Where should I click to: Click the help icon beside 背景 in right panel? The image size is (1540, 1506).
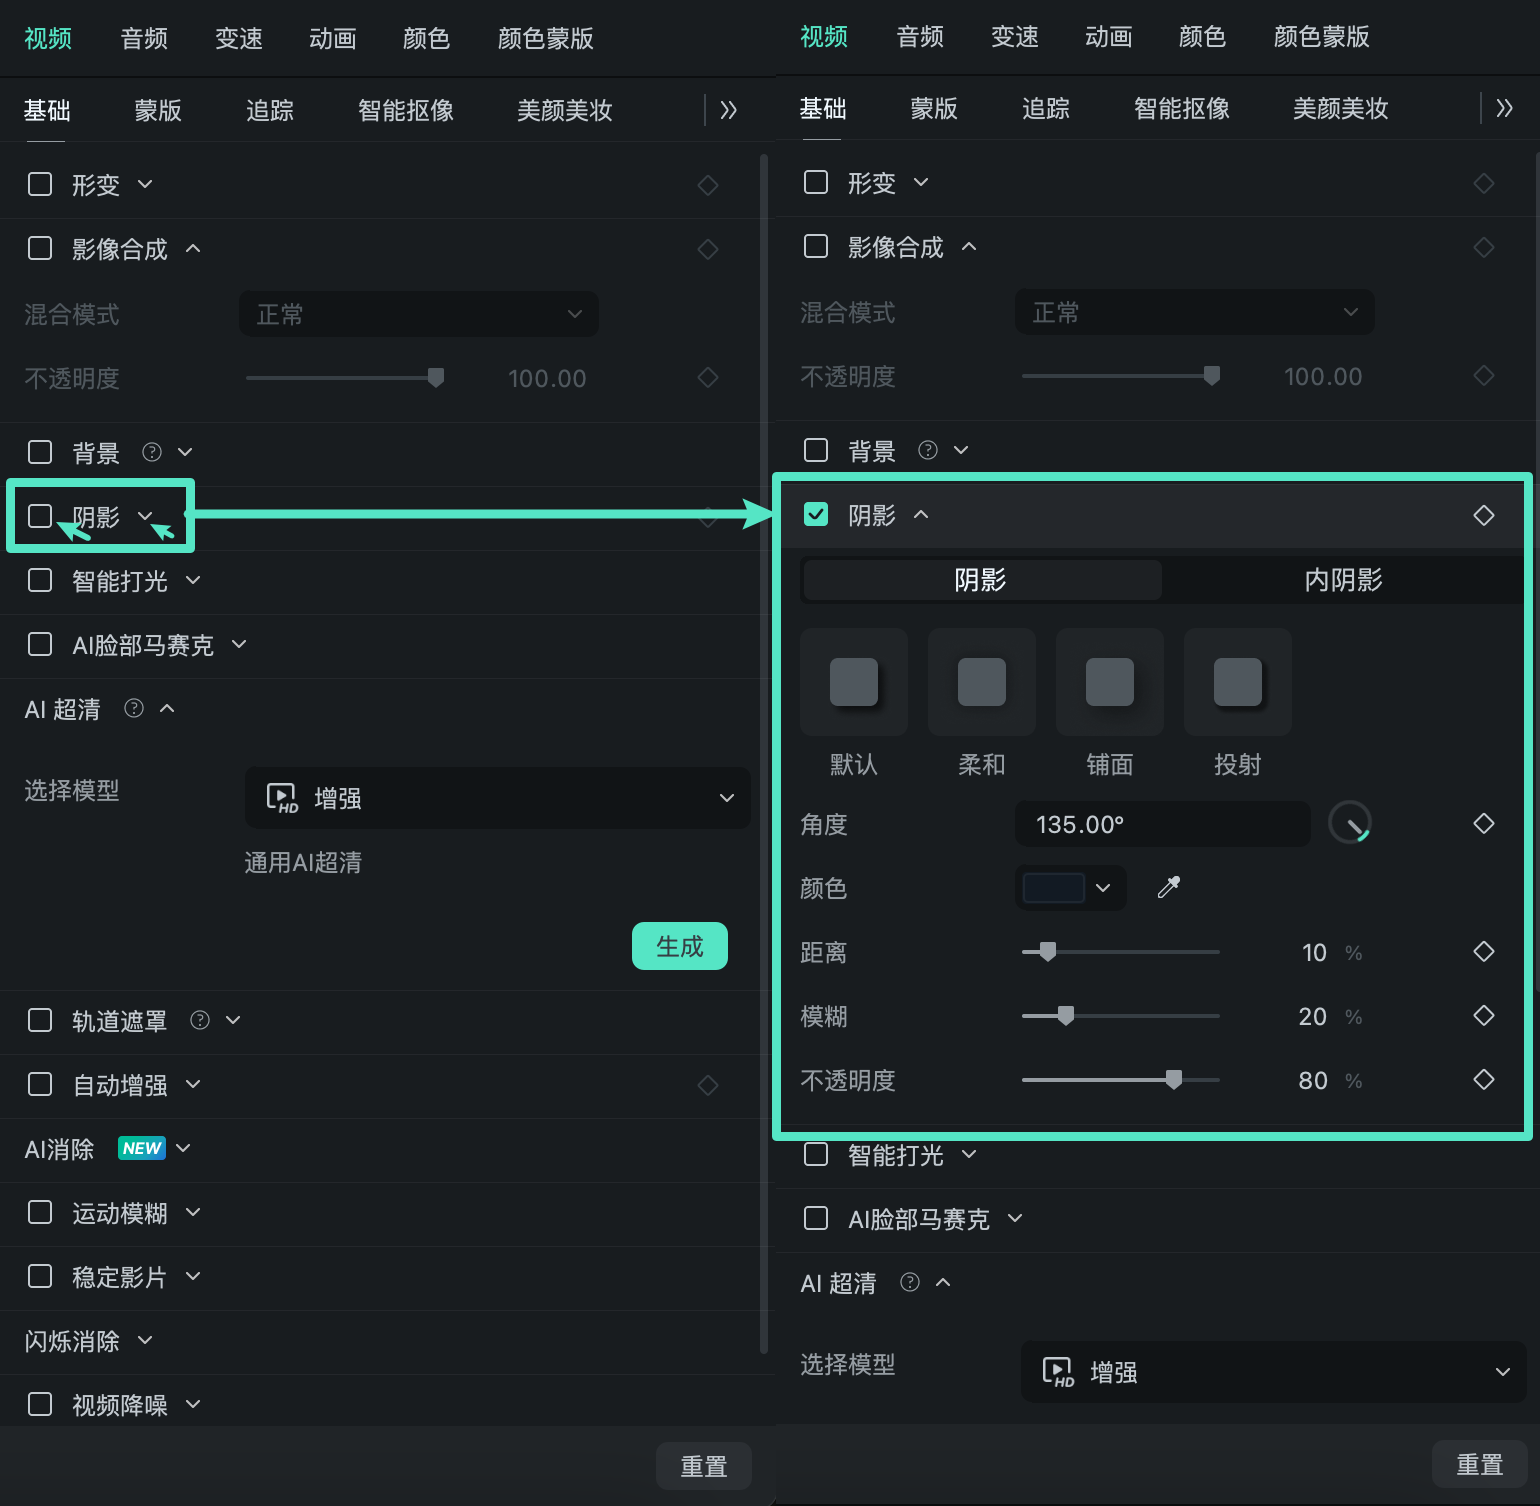(x=928, y=450)
